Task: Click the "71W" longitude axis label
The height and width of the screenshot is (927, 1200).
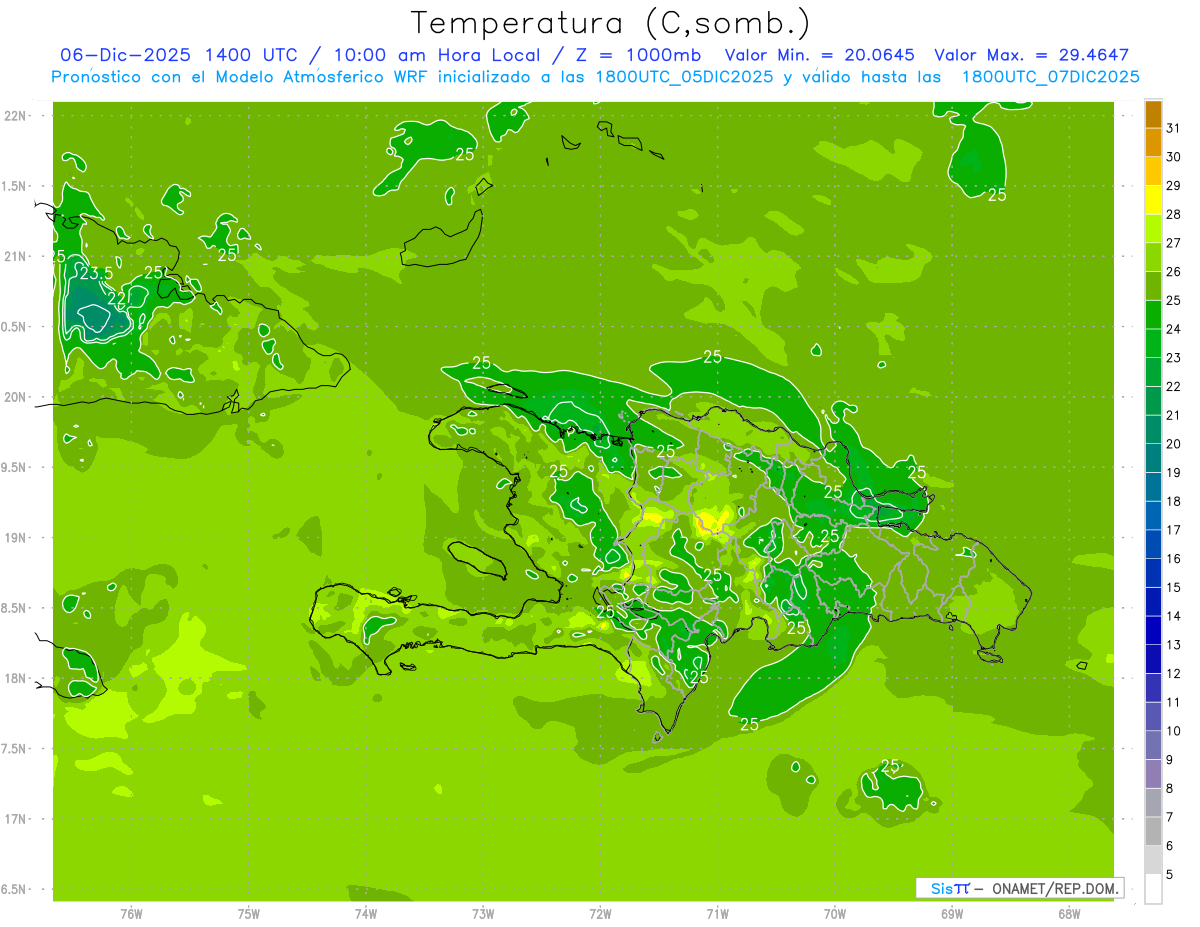Action: point(717,913)
